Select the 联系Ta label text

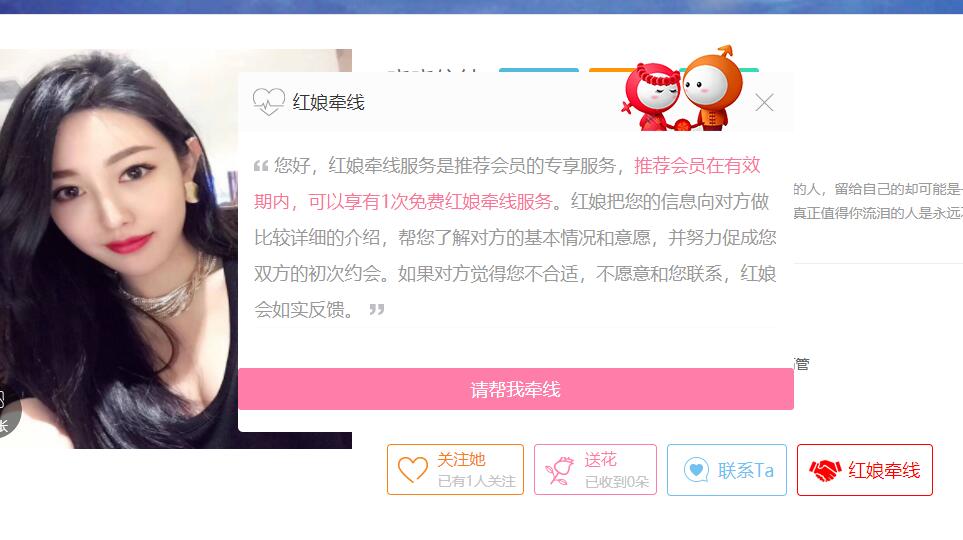coord(746,471)
